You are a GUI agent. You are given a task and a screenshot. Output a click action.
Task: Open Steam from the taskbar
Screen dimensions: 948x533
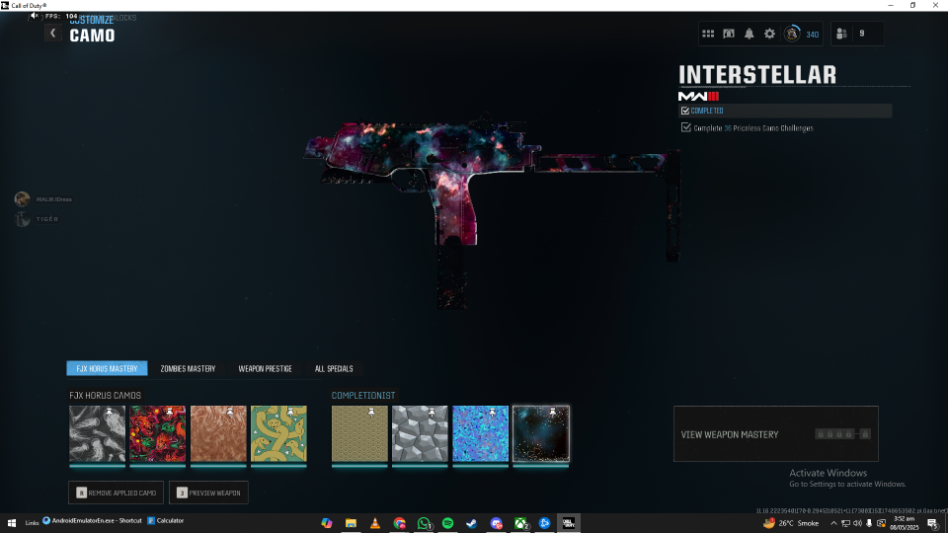[472, 523]
